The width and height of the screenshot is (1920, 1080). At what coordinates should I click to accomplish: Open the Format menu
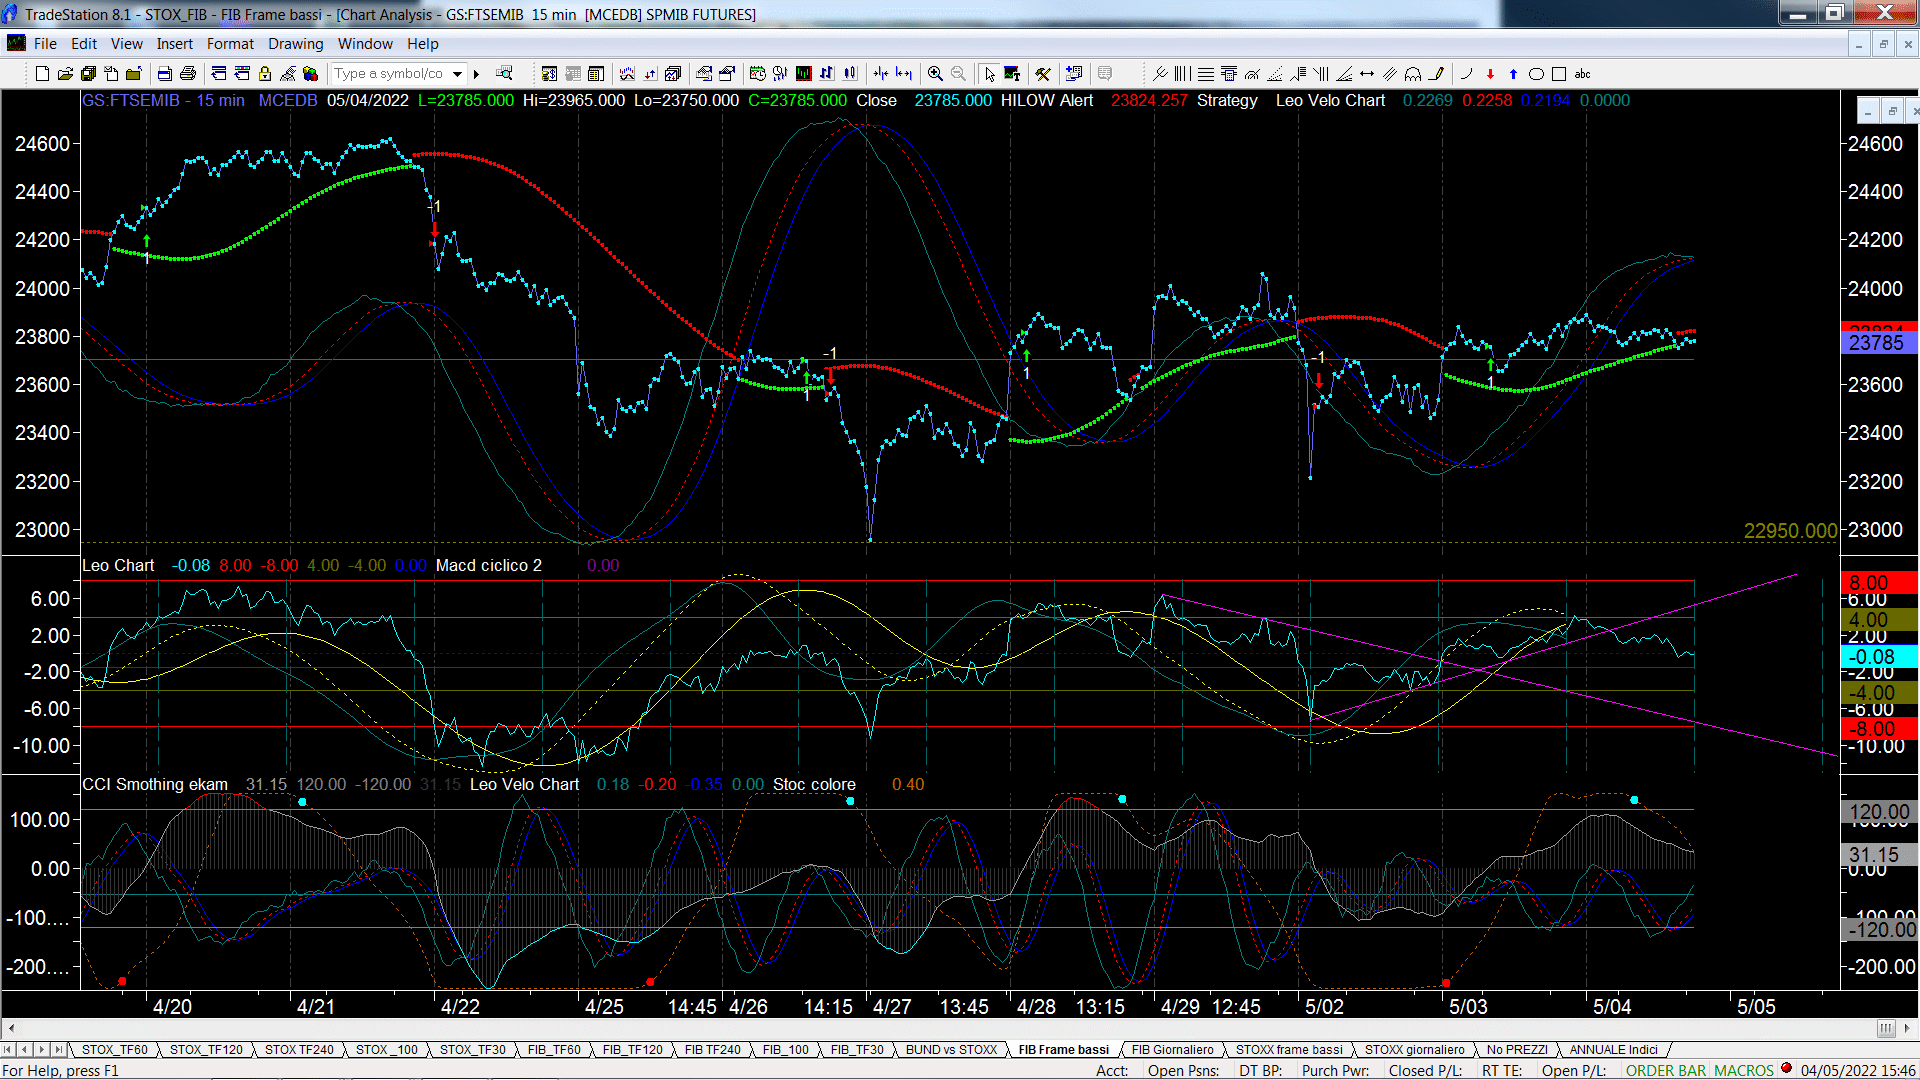click(231, 44)
